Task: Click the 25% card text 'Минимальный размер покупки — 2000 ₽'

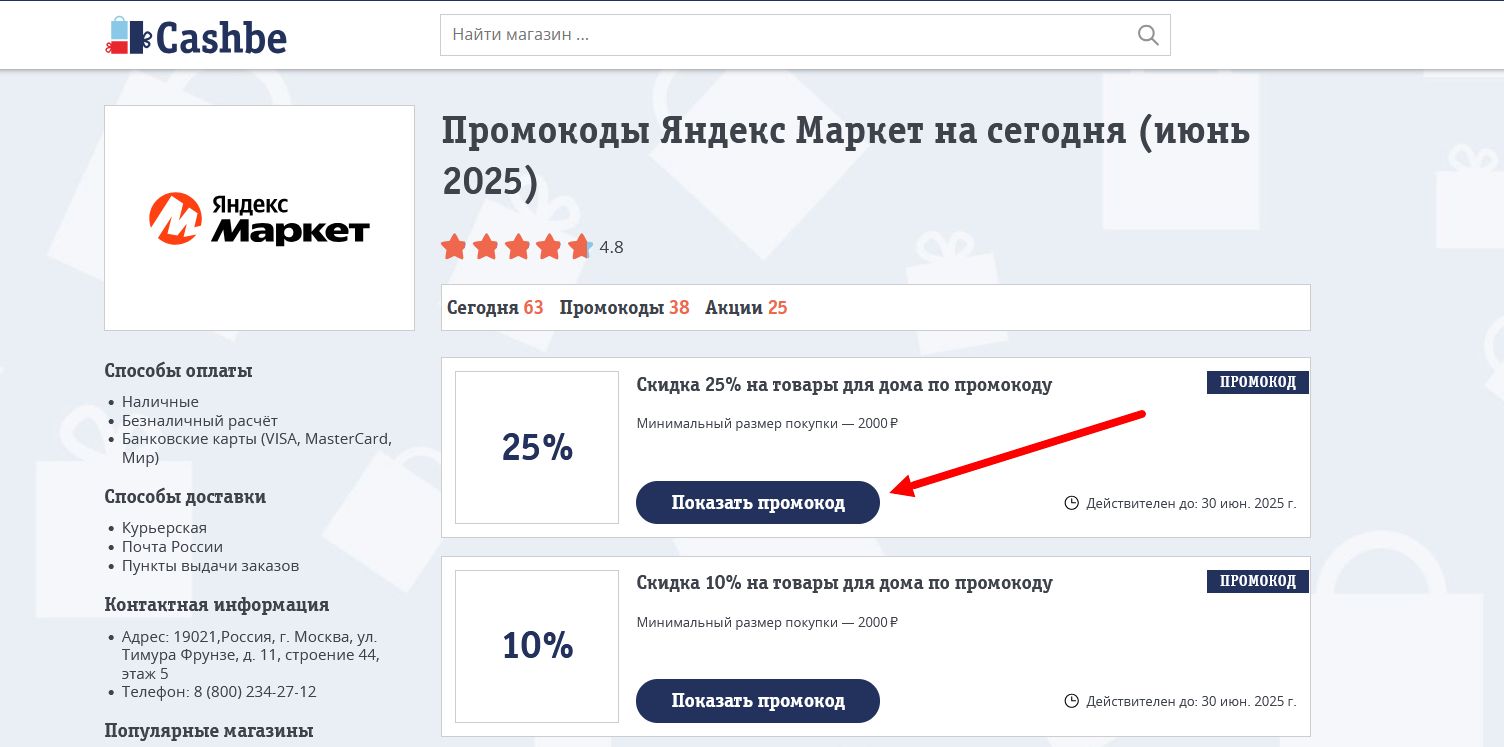Action: click(767, 424)
